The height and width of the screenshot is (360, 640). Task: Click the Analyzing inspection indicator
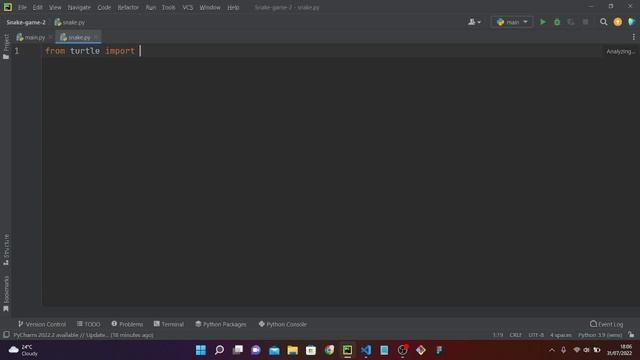coord(620,51)
